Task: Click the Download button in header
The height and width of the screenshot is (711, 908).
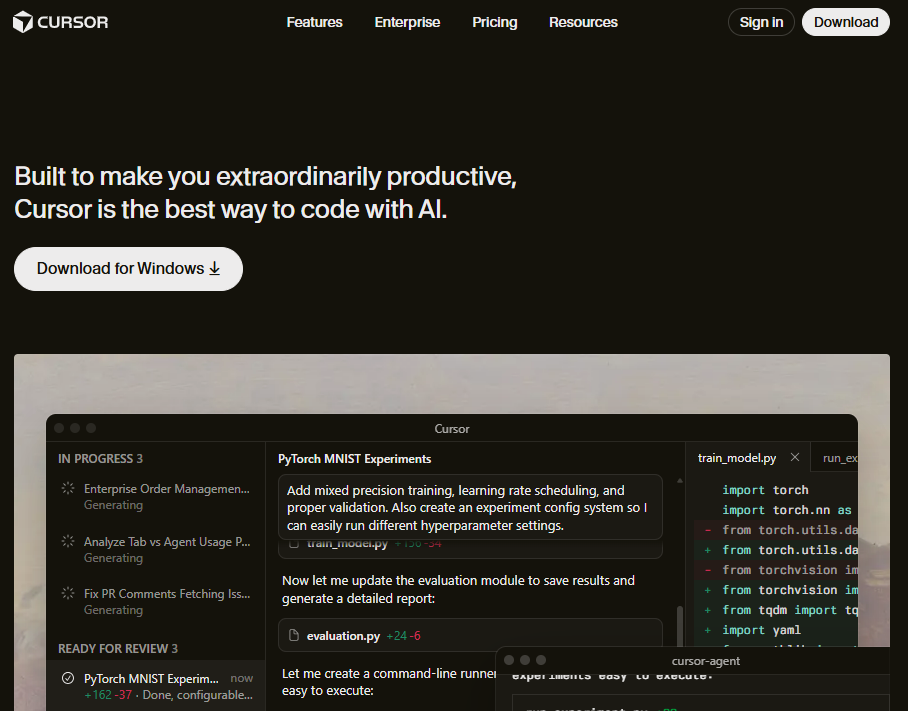Action: pos(845,22)
